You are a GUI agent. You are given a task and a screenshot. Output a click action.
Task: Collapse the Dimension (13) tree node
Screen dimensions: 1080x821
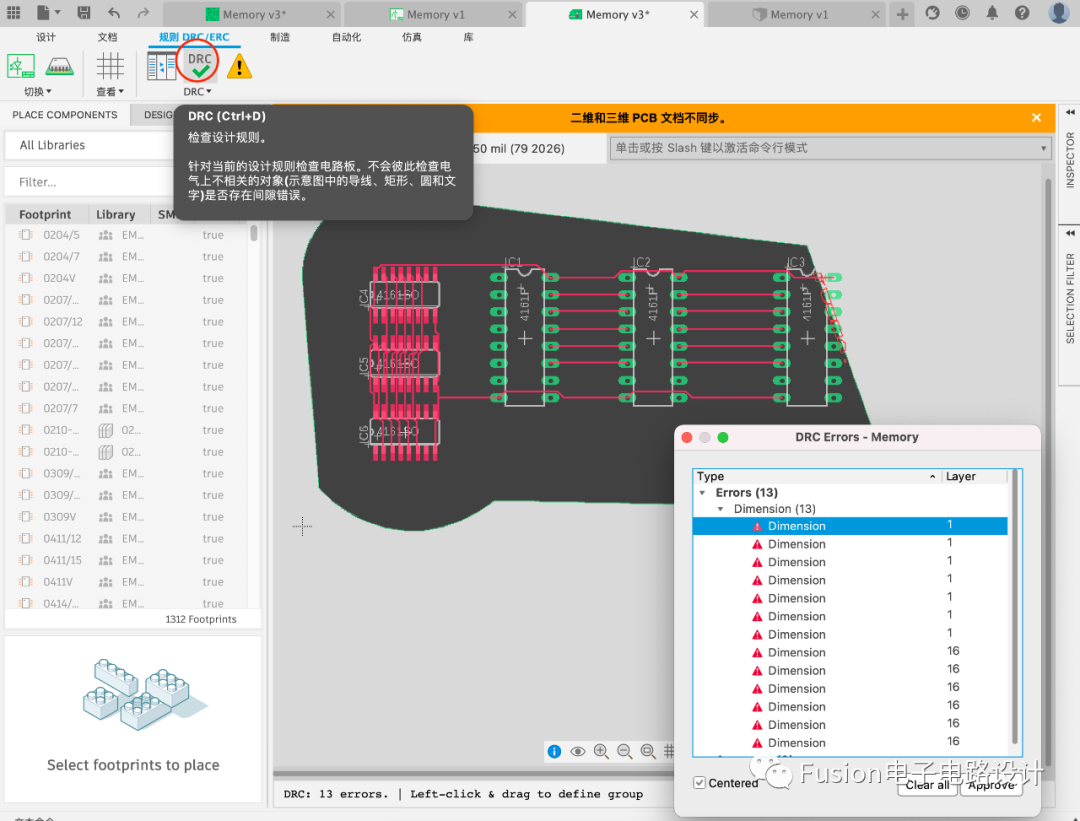720,509
